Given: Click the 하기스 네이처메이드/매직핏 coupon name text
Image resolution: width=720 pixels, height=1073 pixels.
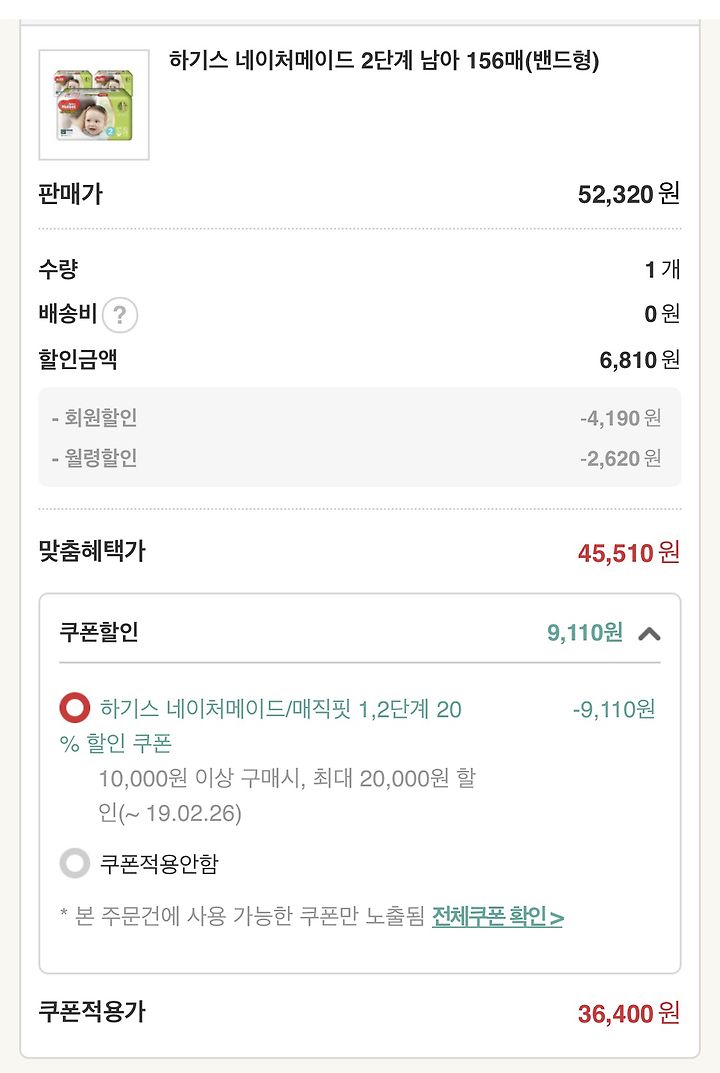Looking at the screenshot, I should [260, 725].
